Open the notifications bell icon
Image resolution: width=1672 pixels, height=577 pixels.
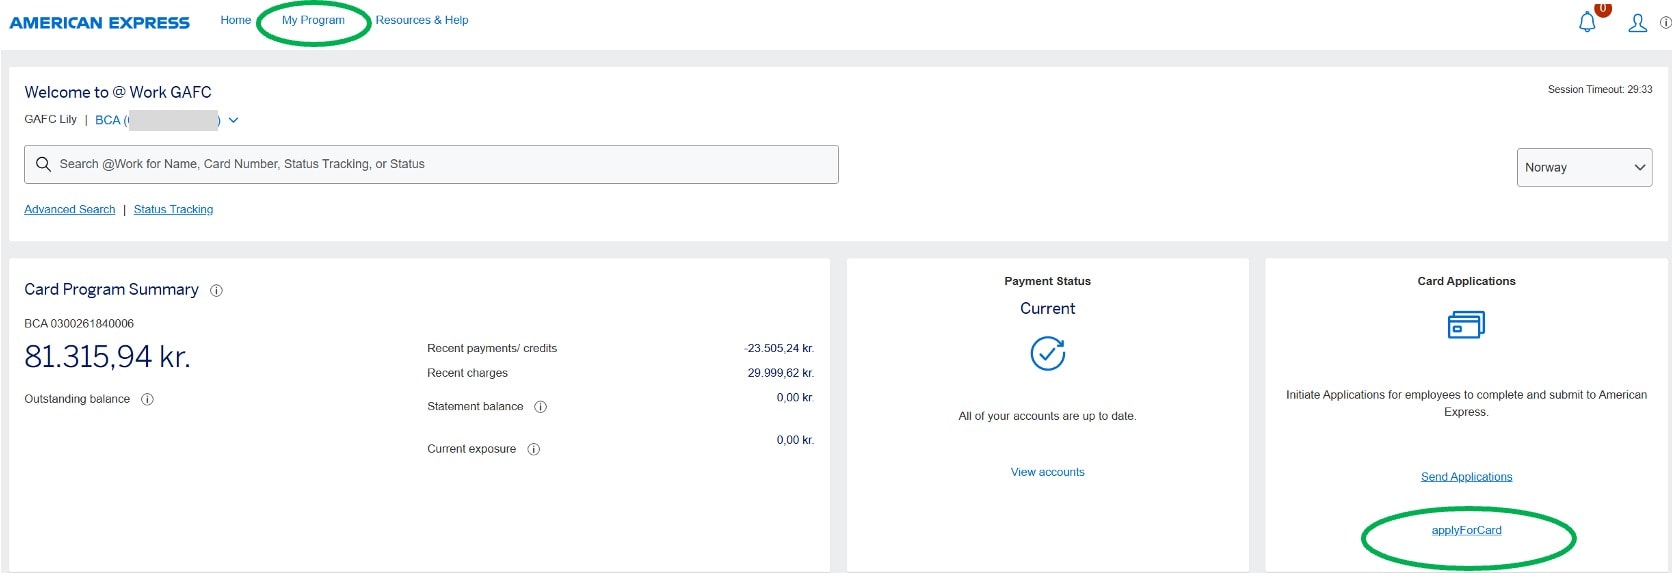tap(1587, 22)
